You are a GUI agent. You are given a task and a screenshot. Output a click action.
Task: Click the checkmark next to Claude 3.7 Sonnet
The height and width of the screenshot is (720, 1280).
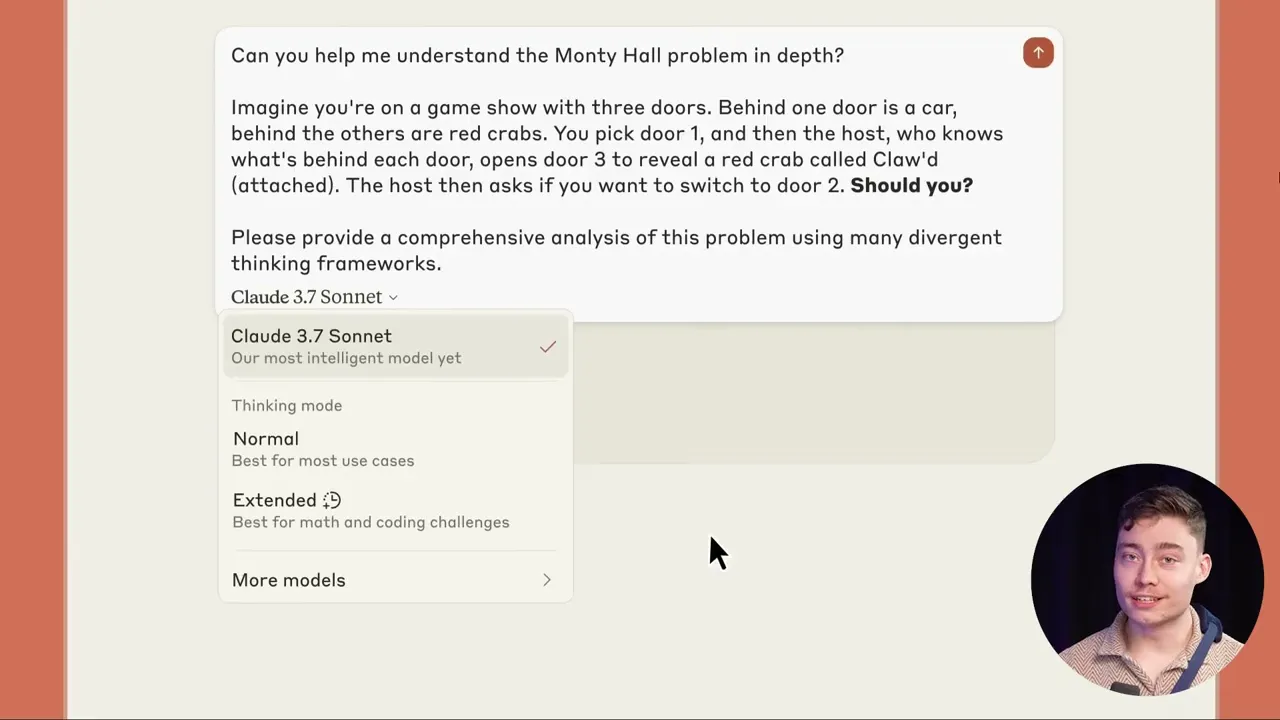pos(547,347)
